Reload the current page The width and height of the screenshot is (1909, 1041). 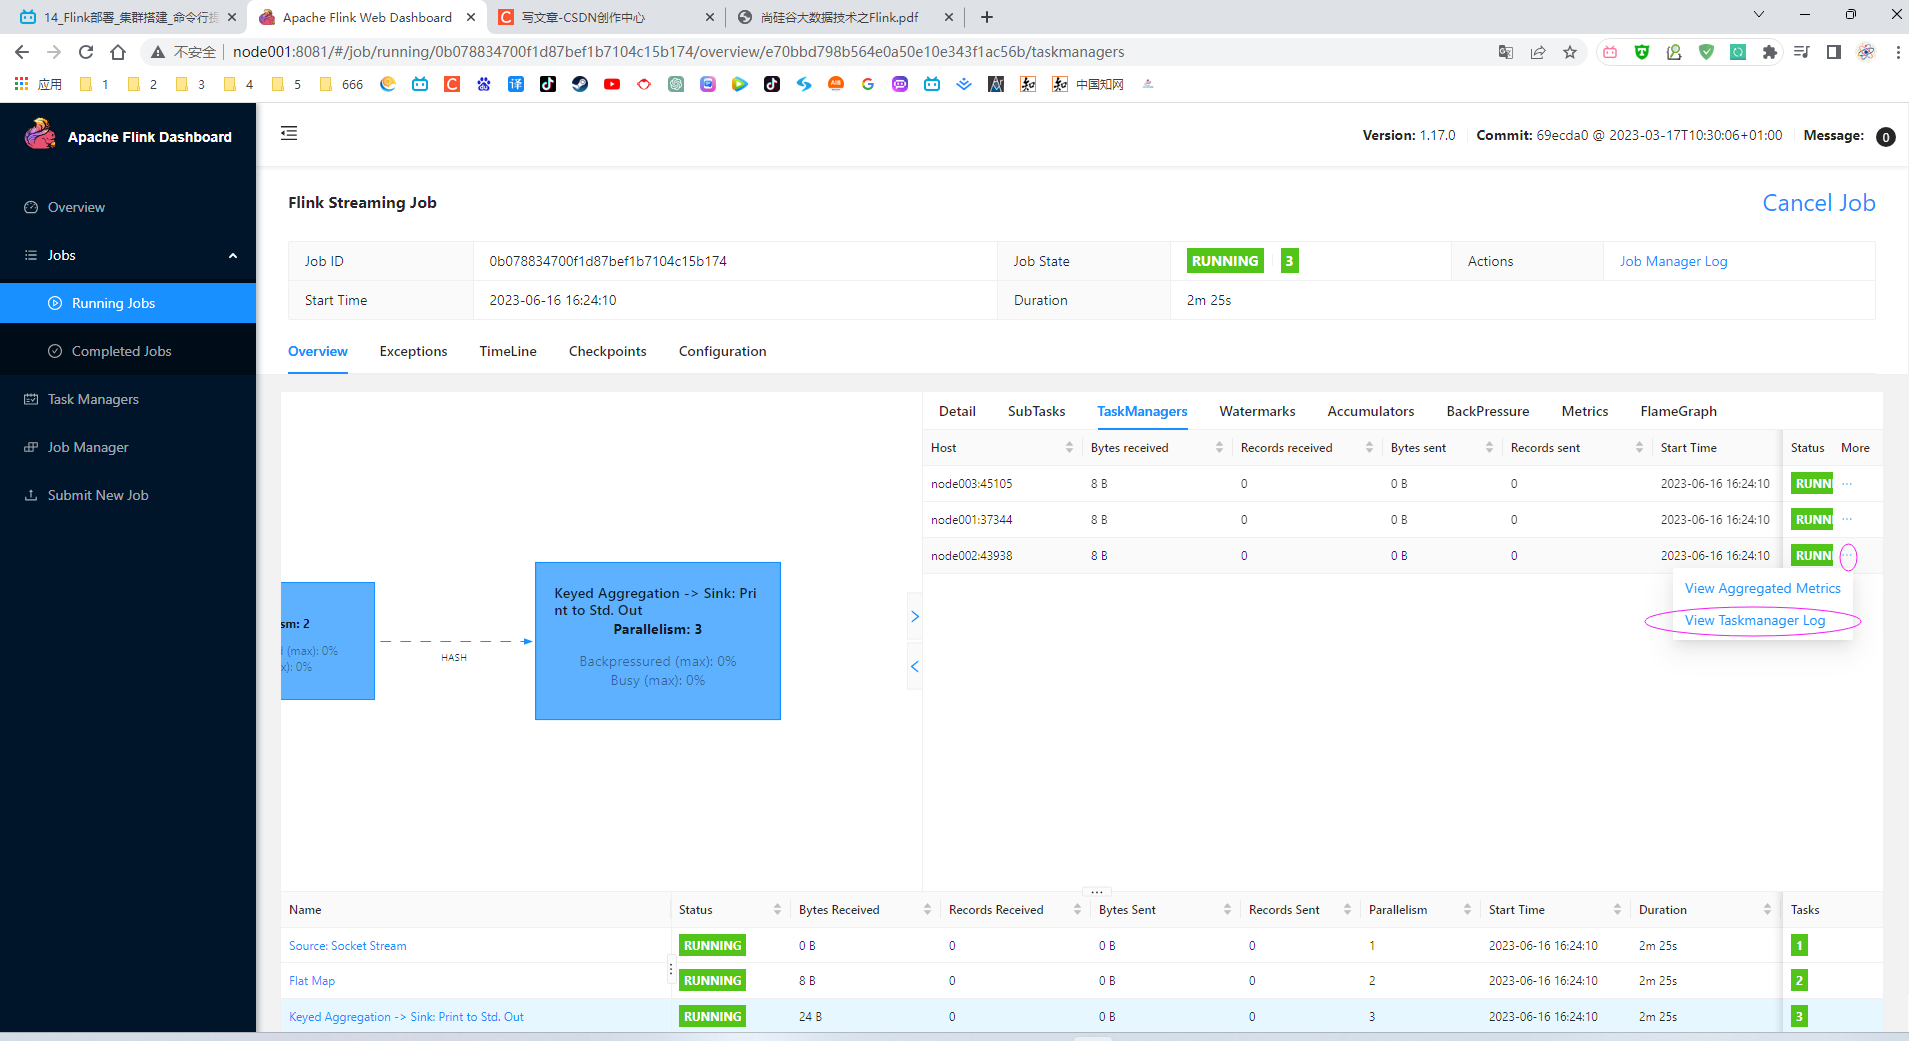coord(86,52)
